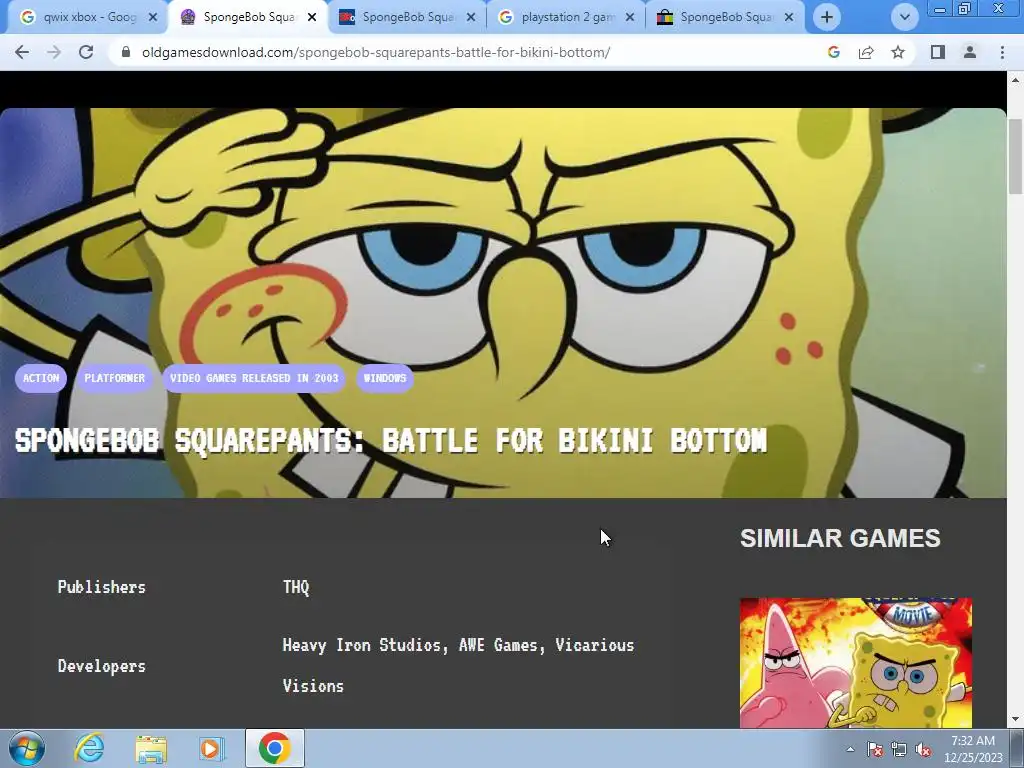Click the page vertical scrollbar thumb
This screenshot has height=768, width=1024.
click(1015, 157)
